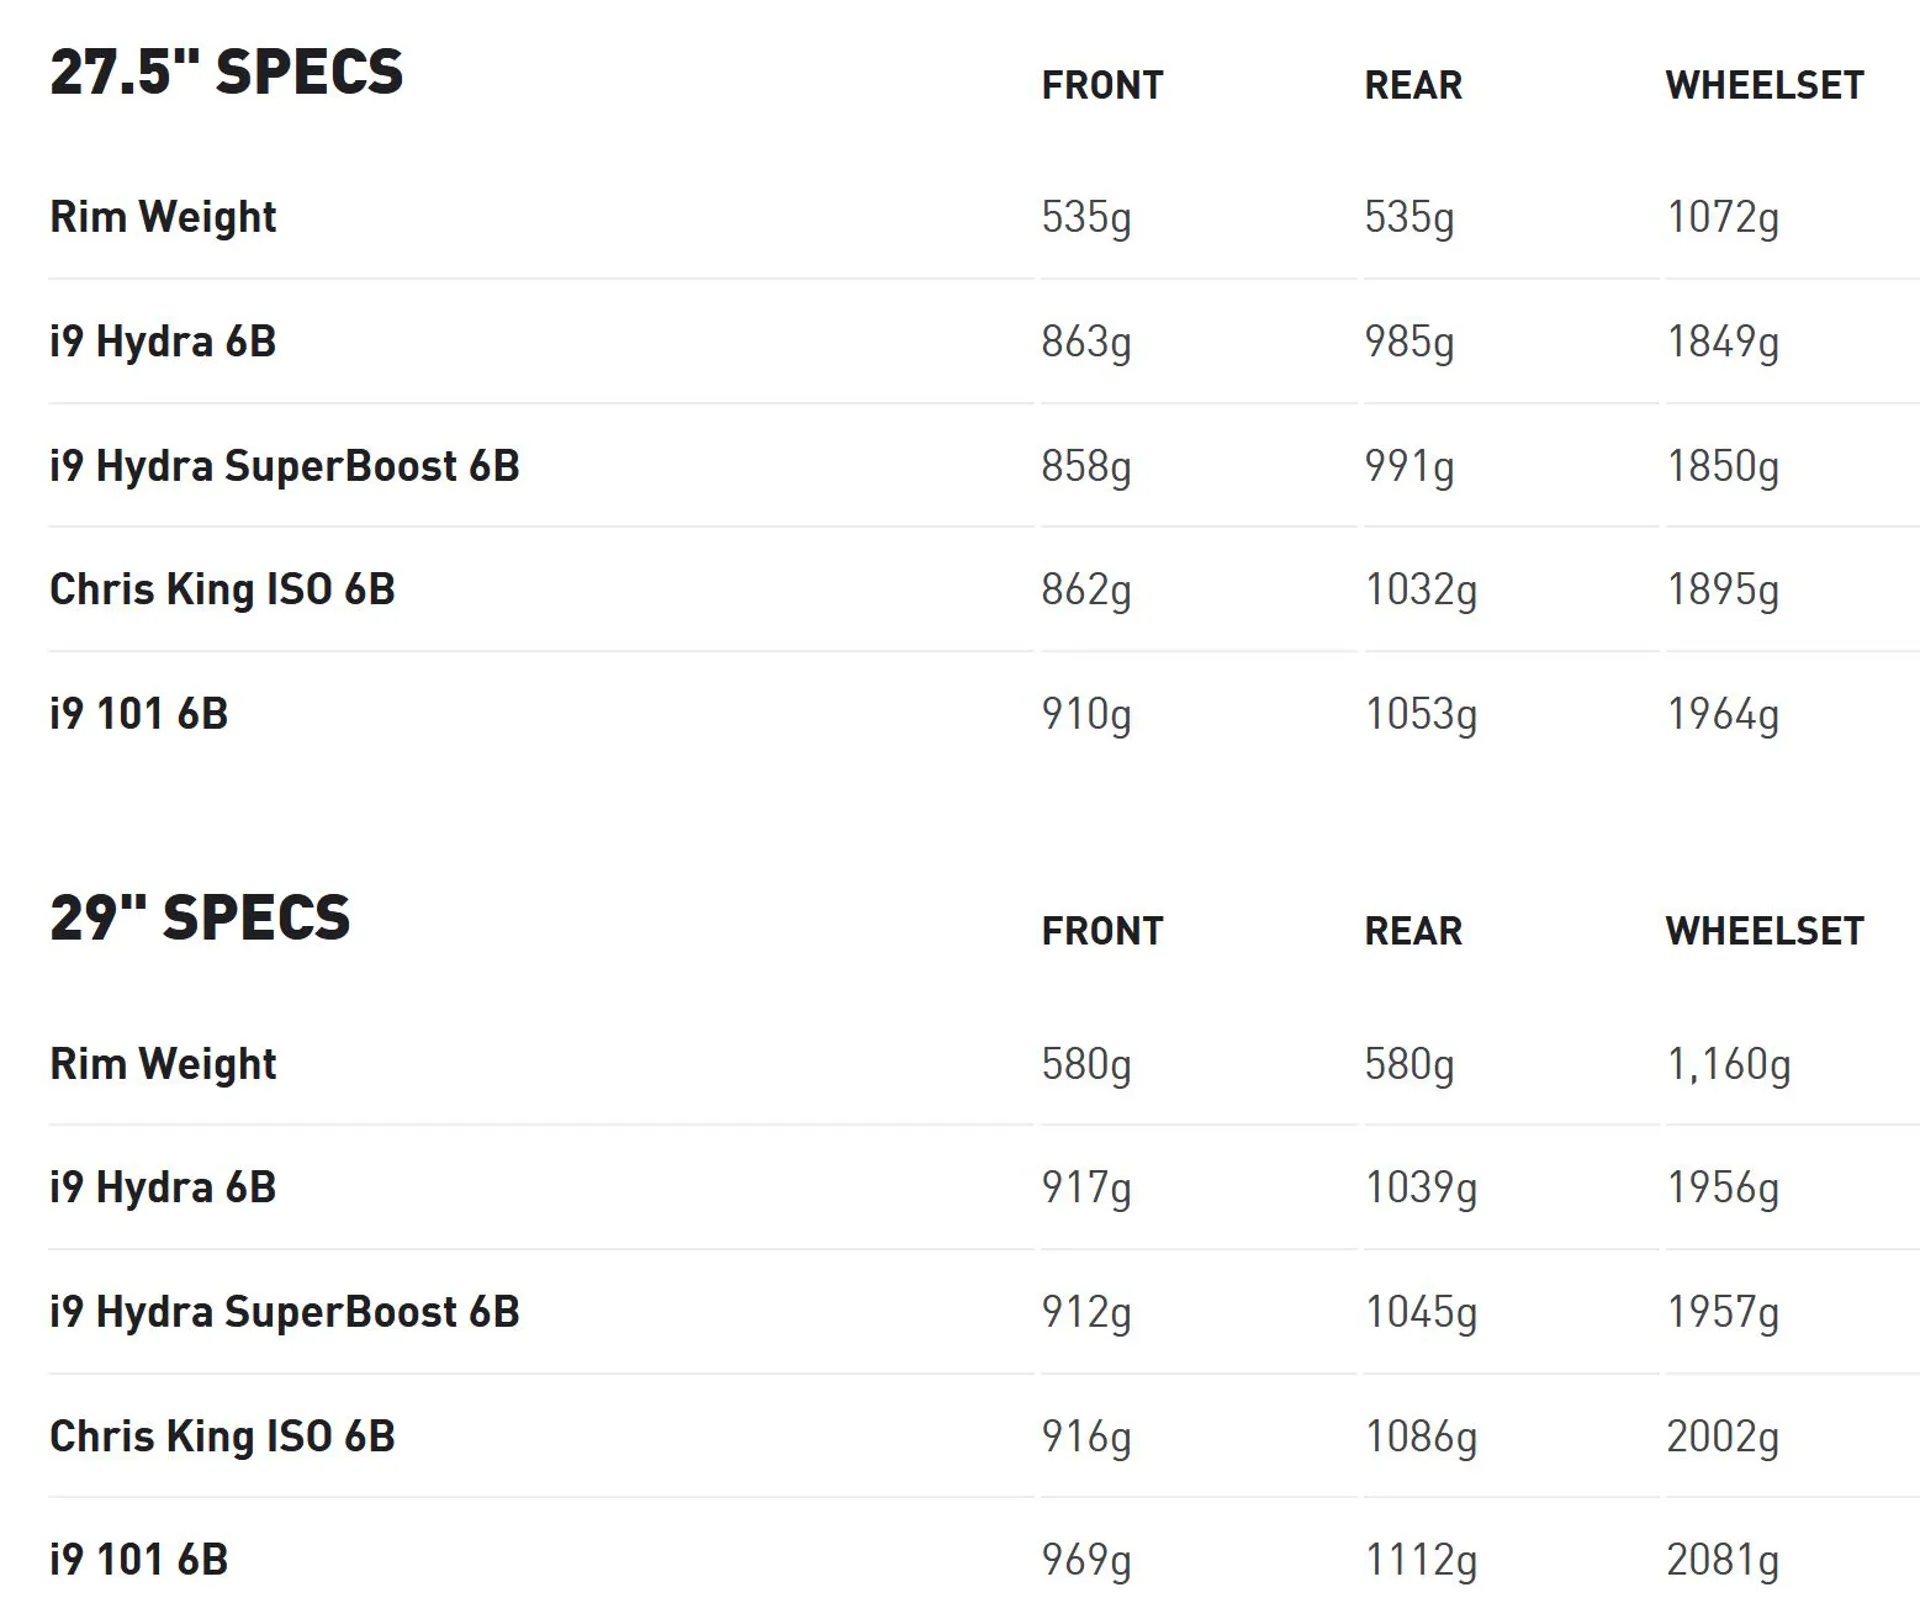Select the 991g rear weight value
Image resolution: width=1920 pixels, height=1619 pixels.
tap(1409, 467)
